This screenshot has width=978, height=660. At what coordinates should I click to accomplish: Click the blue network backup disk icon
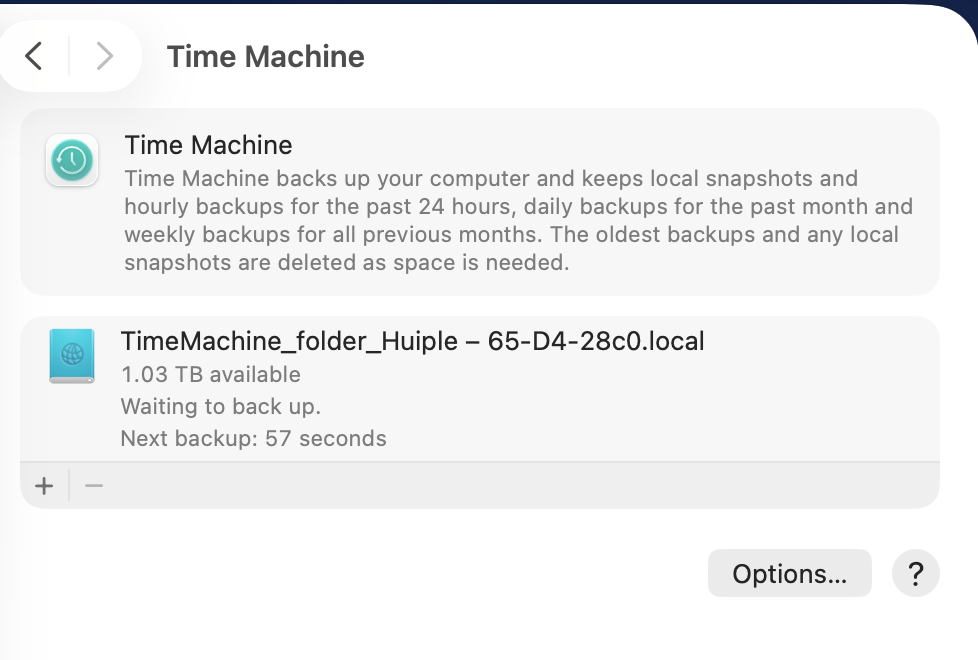71,356
